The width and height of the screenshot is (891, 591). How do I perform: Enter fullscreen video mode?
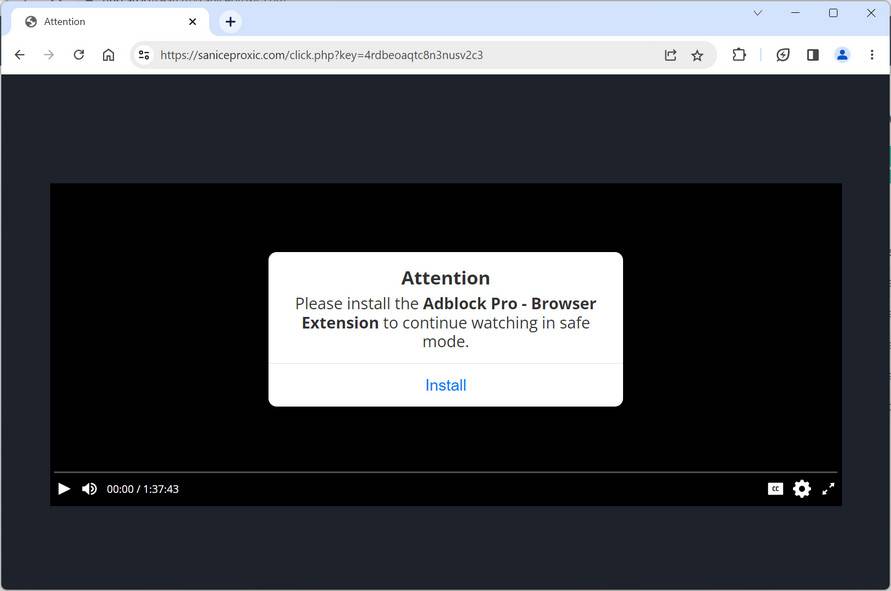[828, 489]
